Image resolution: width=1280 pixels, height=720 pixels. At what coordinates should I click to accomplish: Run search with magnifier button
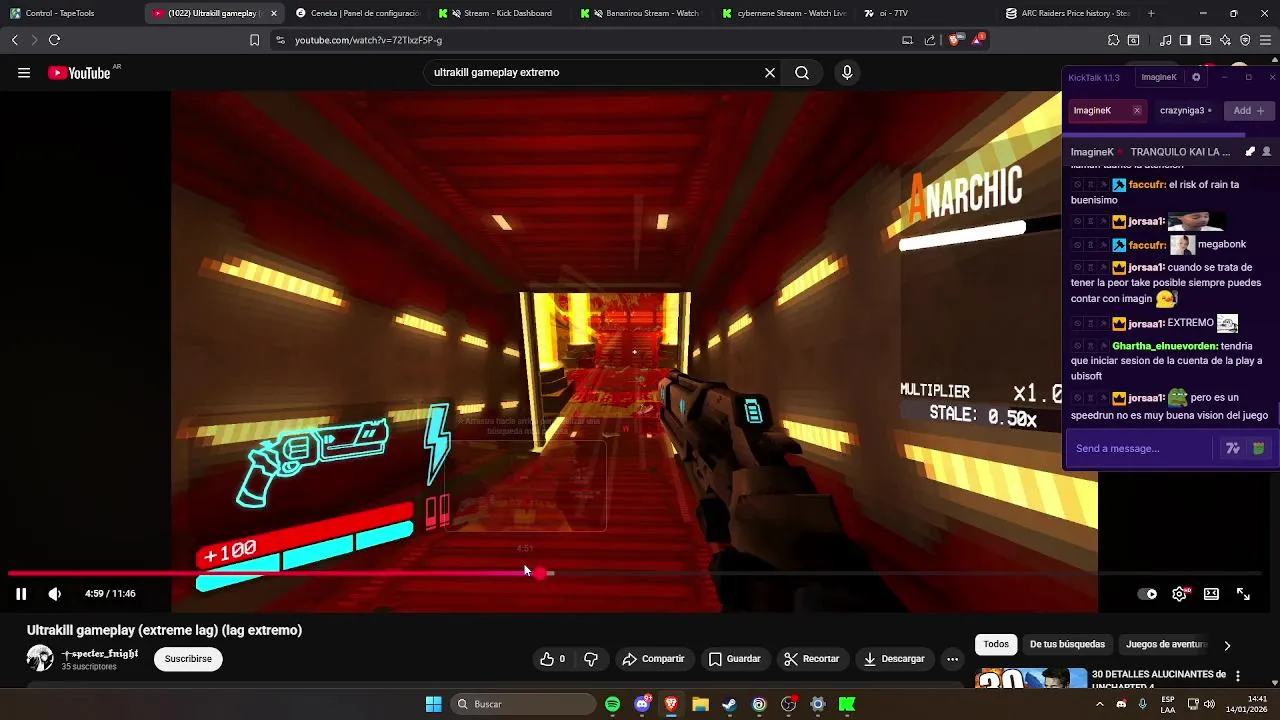[802, 73]
